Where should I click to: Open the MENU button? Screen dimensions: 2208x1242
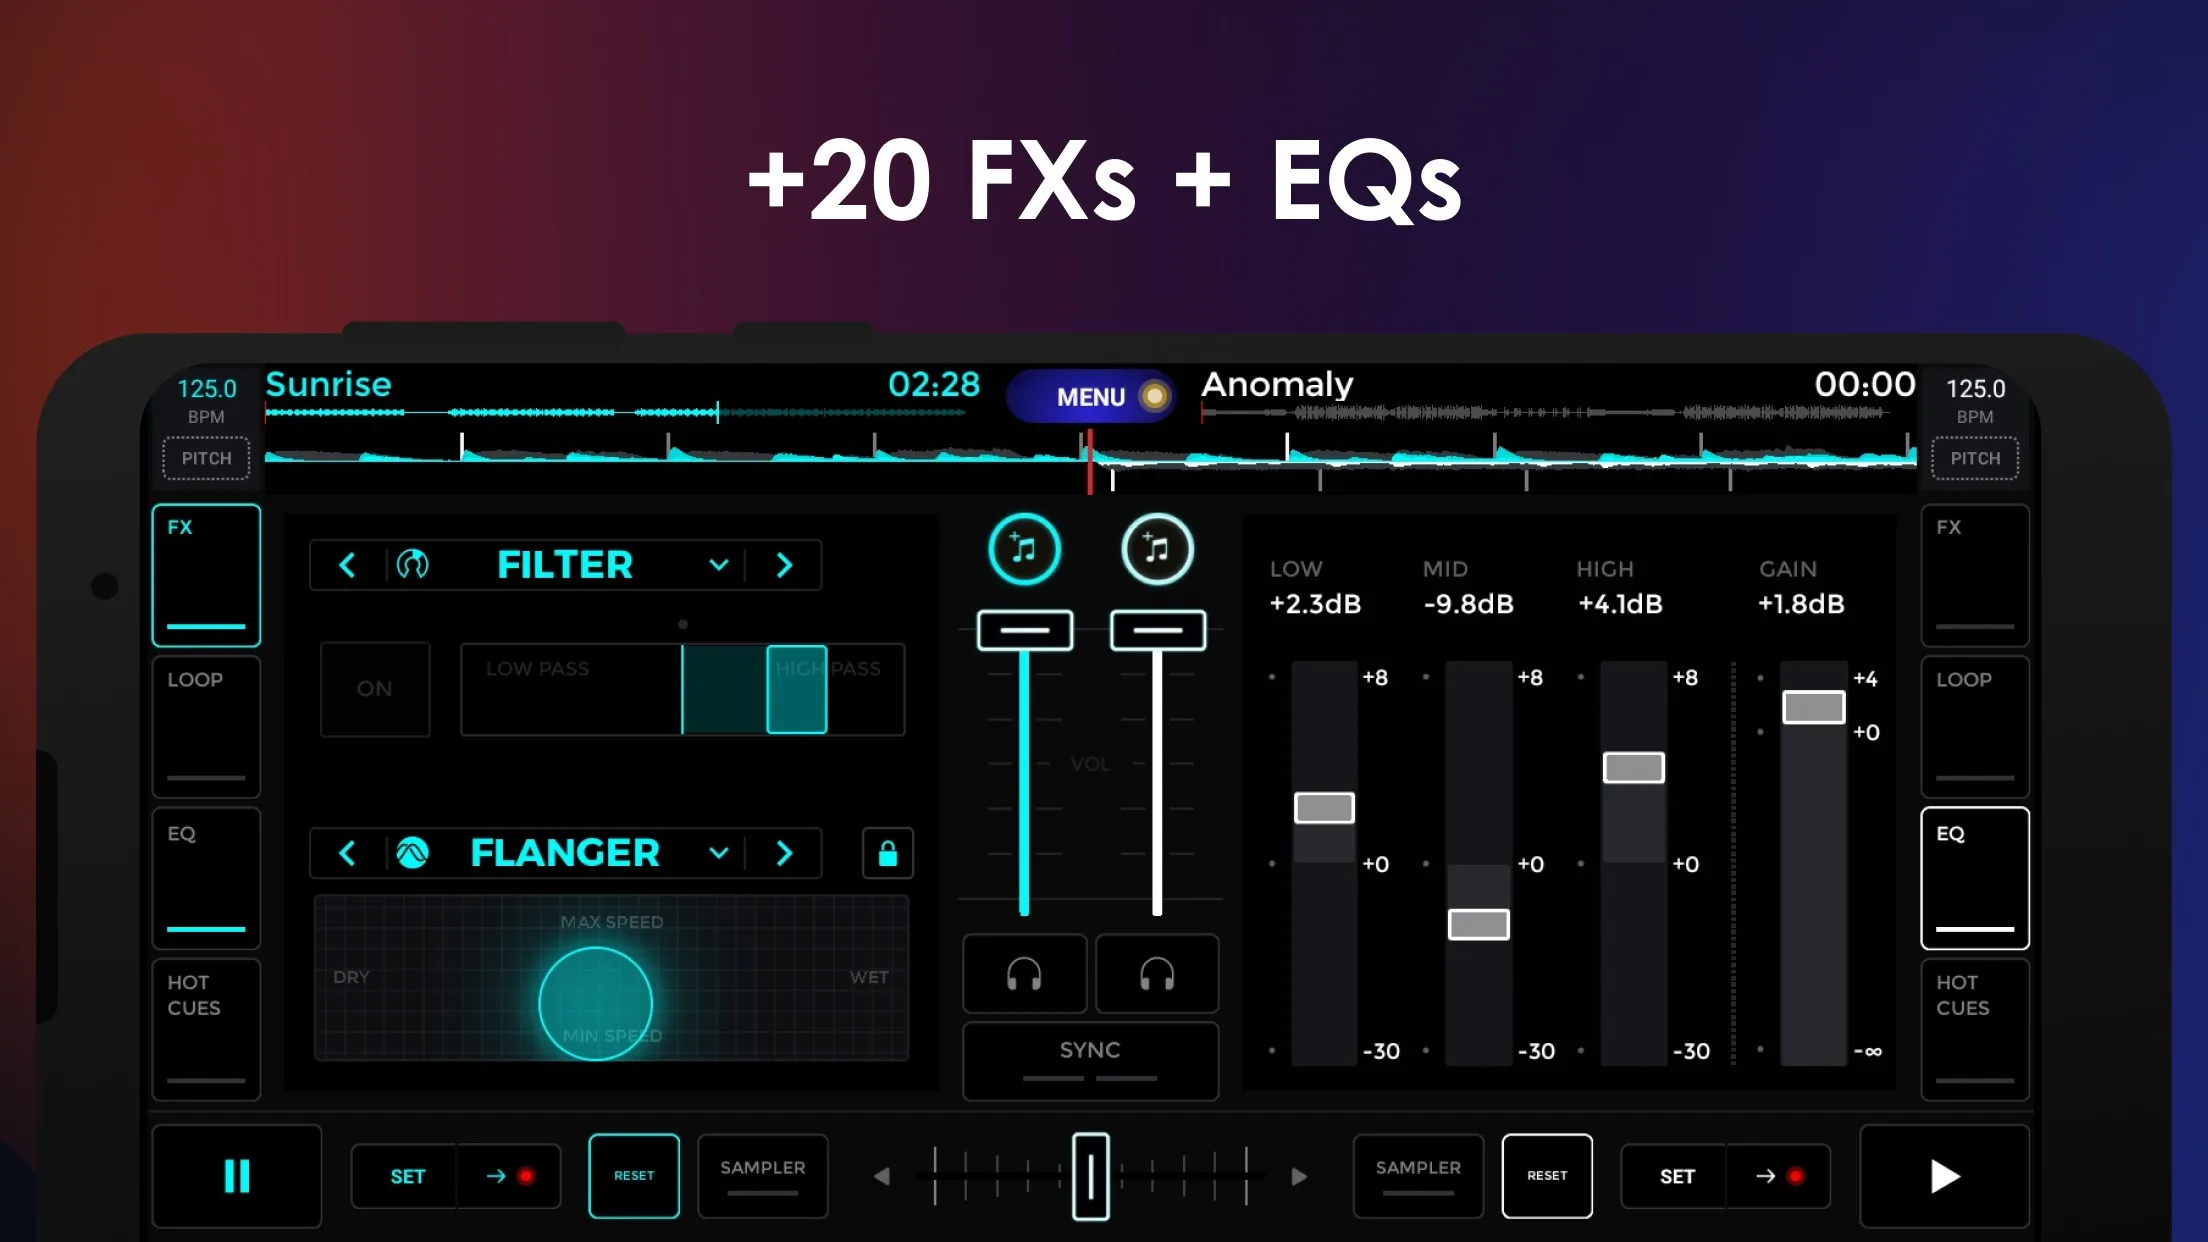click(1092, 397)
